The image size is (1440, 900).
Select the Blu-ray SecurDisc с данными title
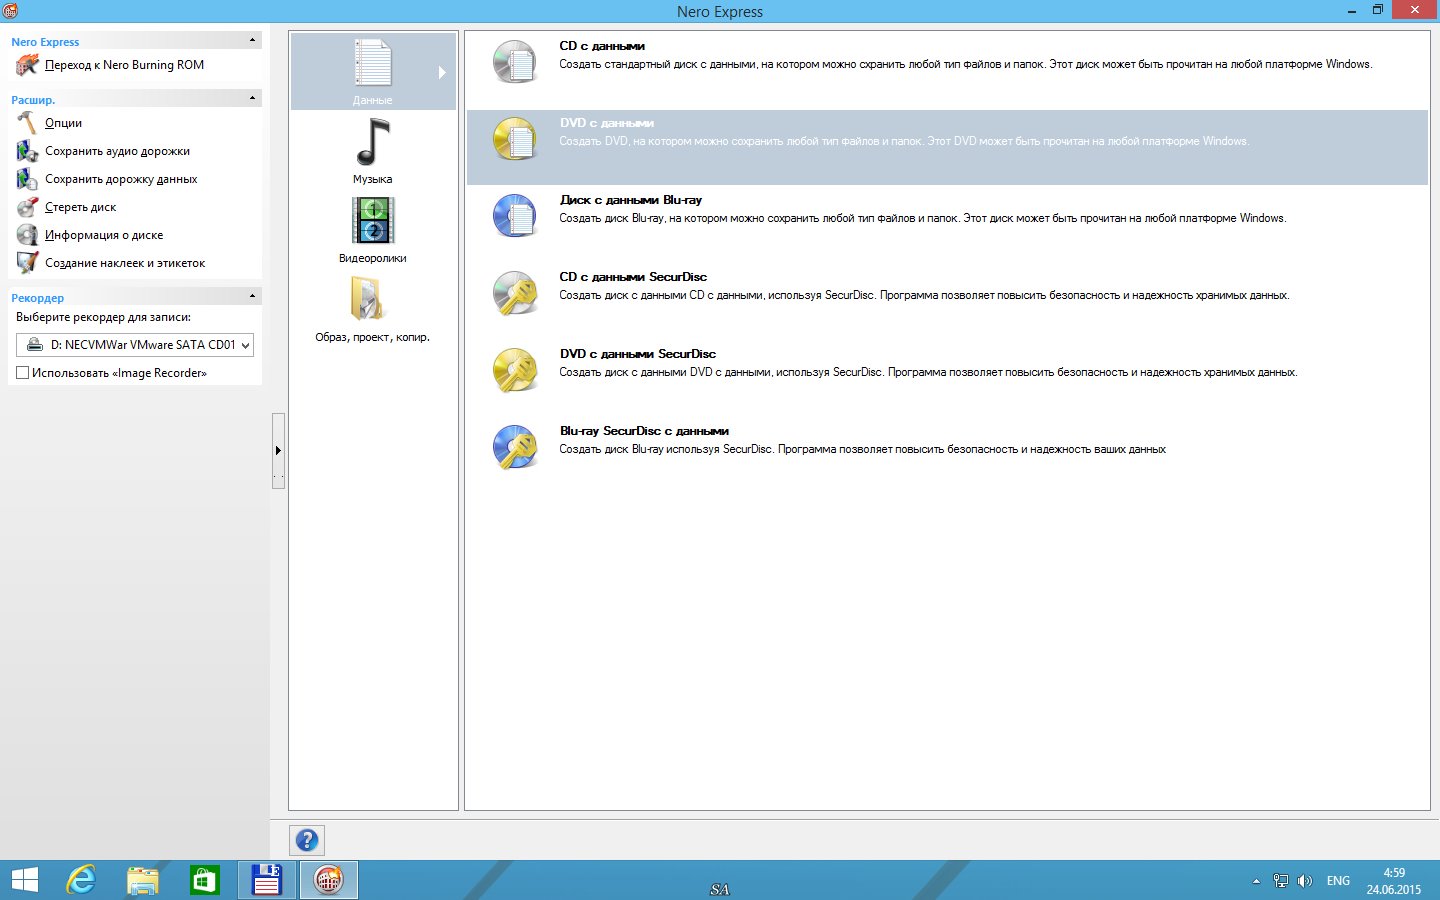pos(644,431)
